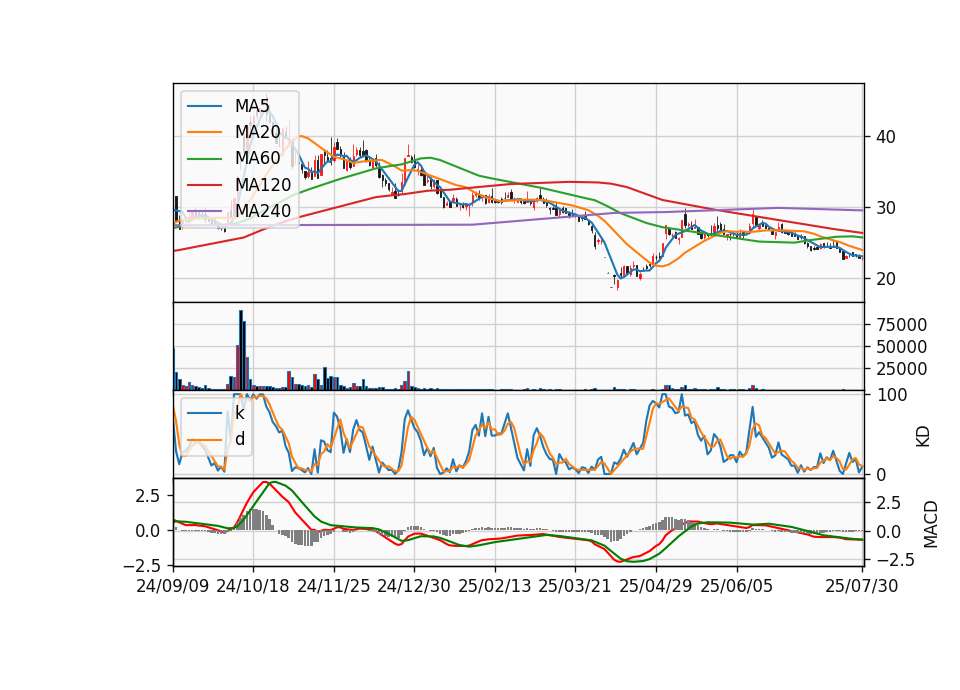Click the price axis value 20

[886, 279]
